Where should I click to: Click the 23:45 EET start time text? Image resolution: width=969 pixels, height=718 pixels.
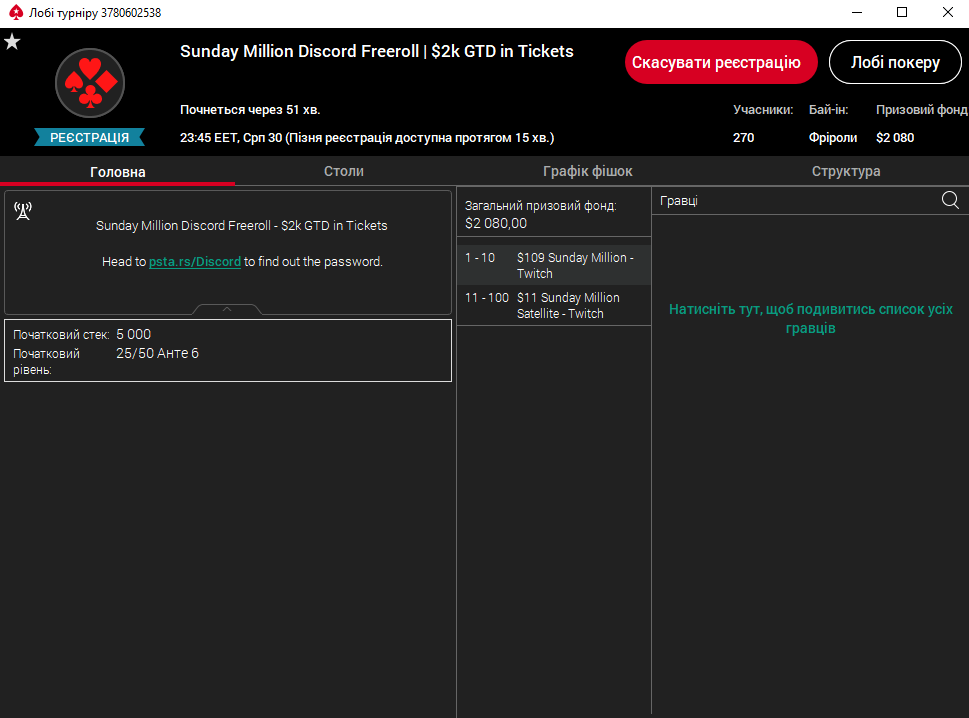click(x=367, y=138)
